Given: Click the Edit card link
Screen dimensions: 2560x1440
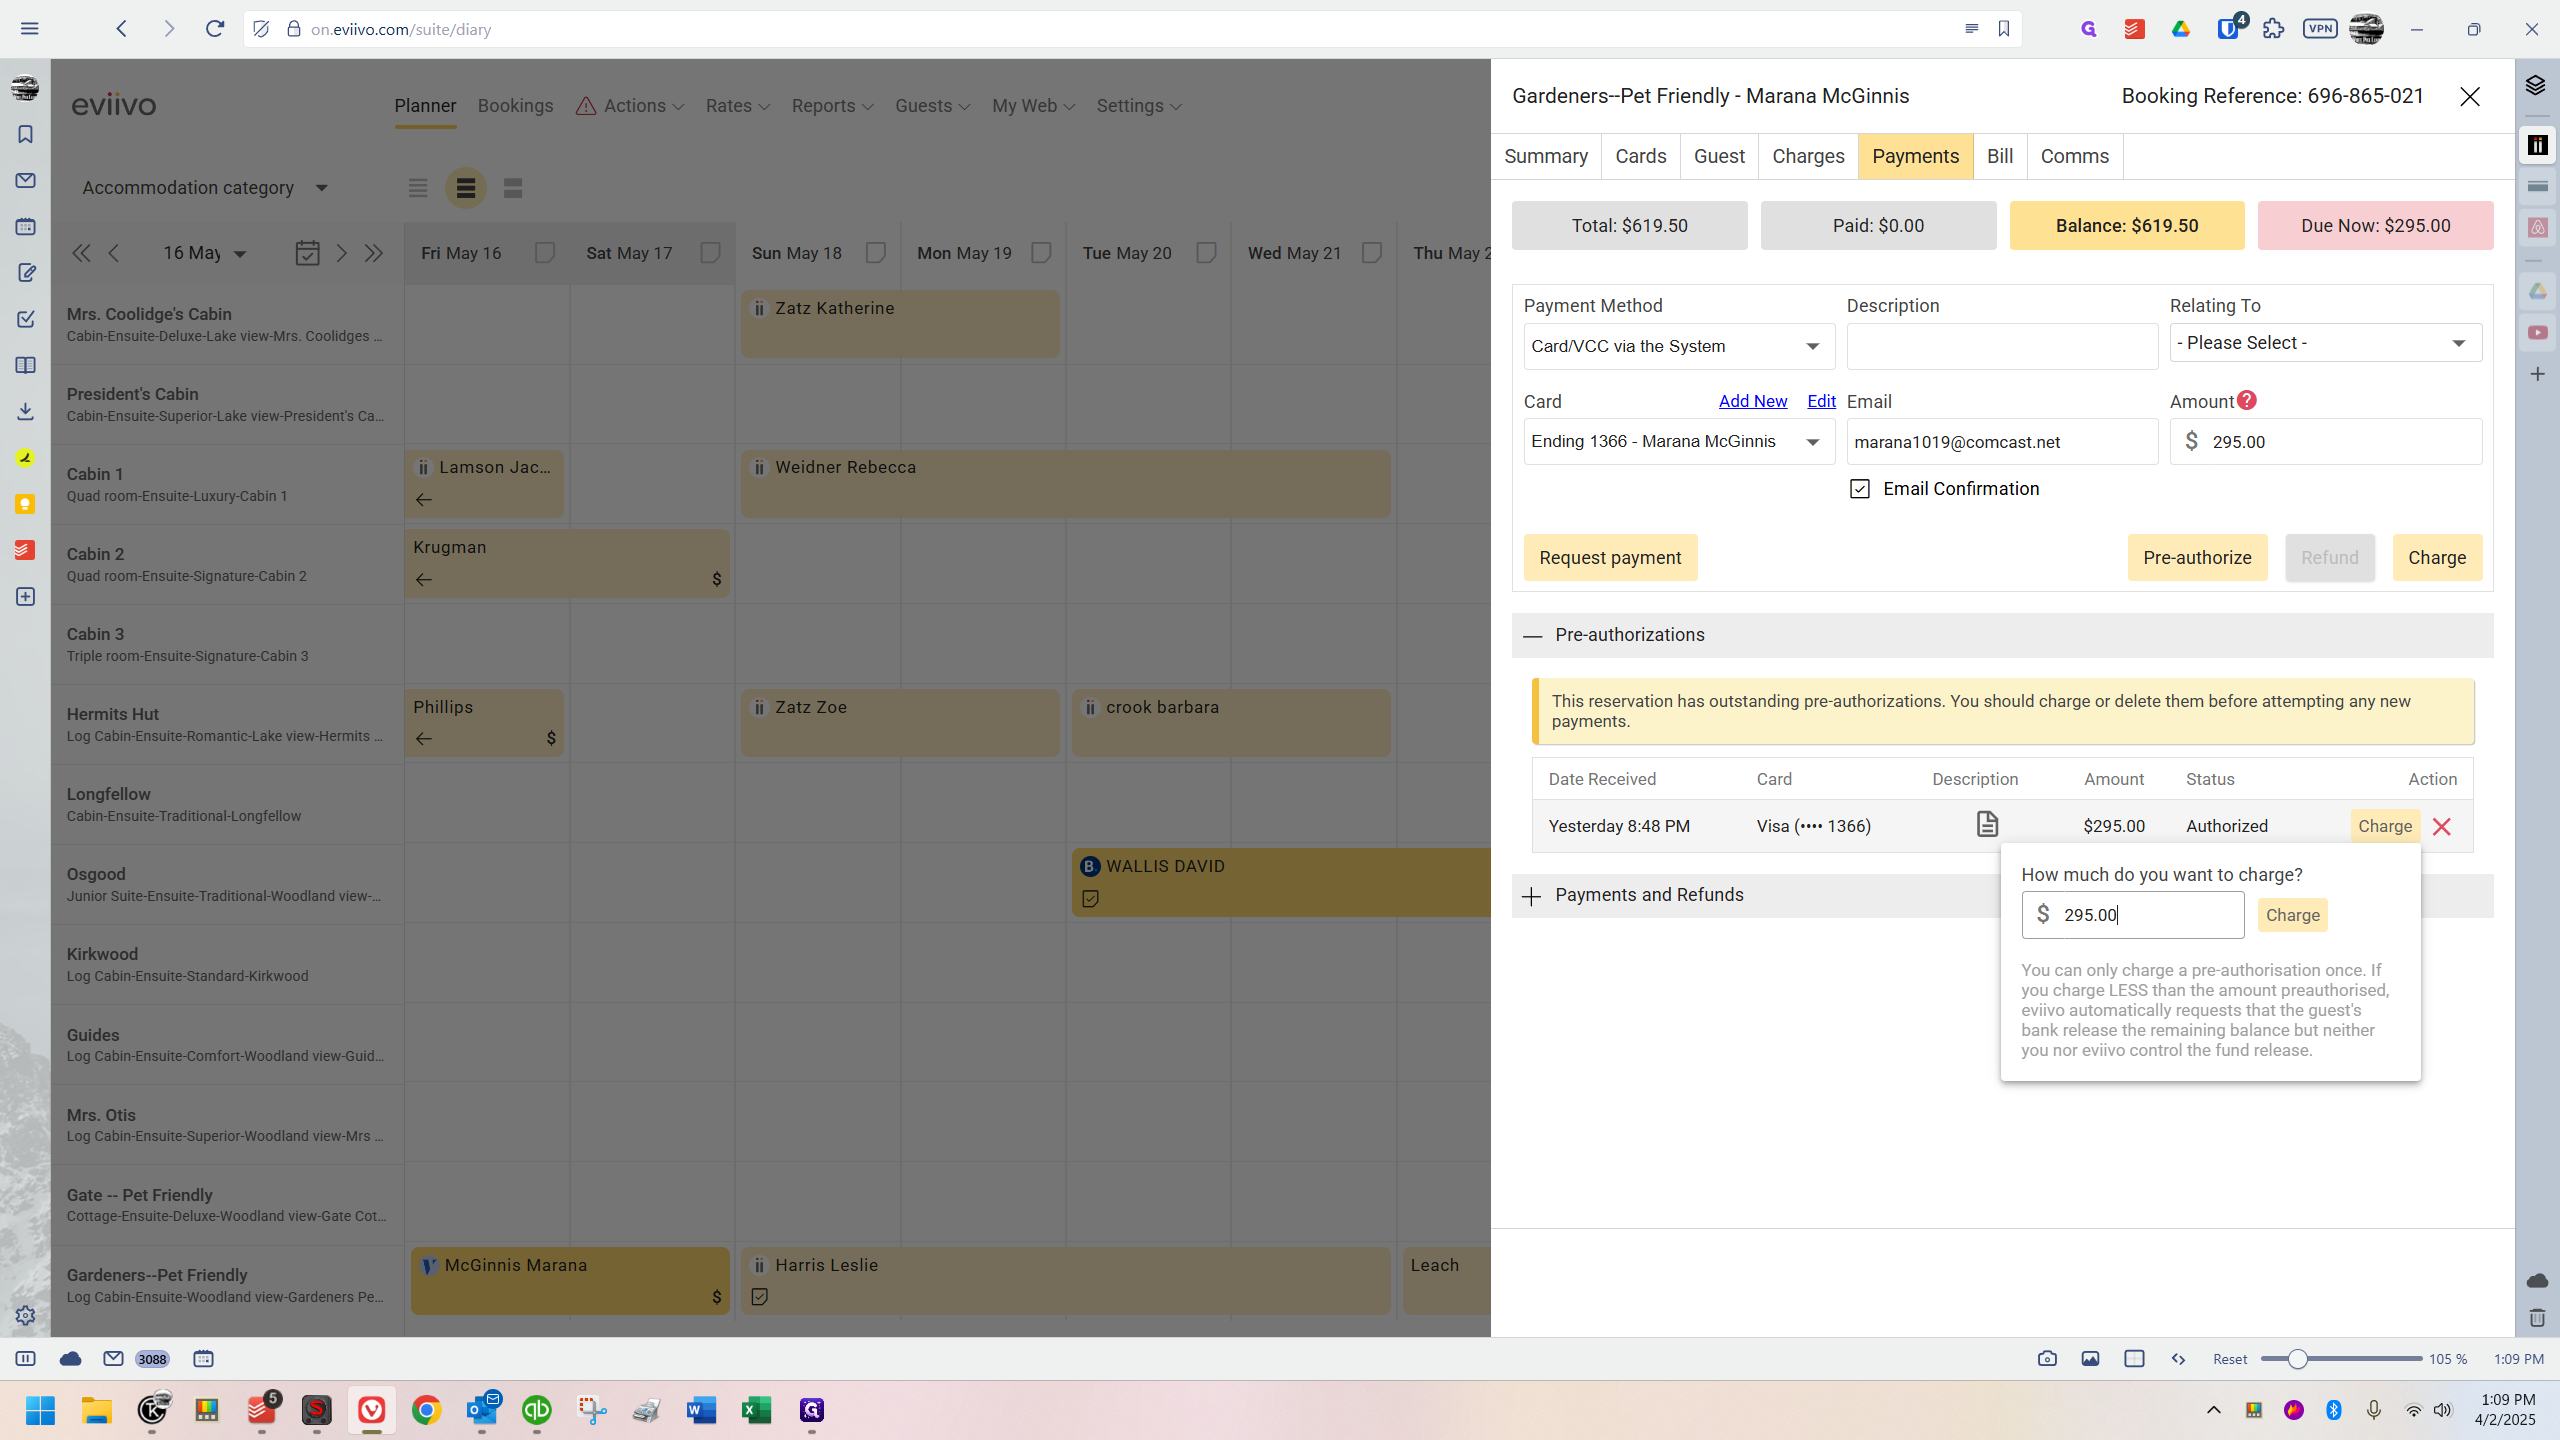Looking at the screenshot, I should [1821, 401].
